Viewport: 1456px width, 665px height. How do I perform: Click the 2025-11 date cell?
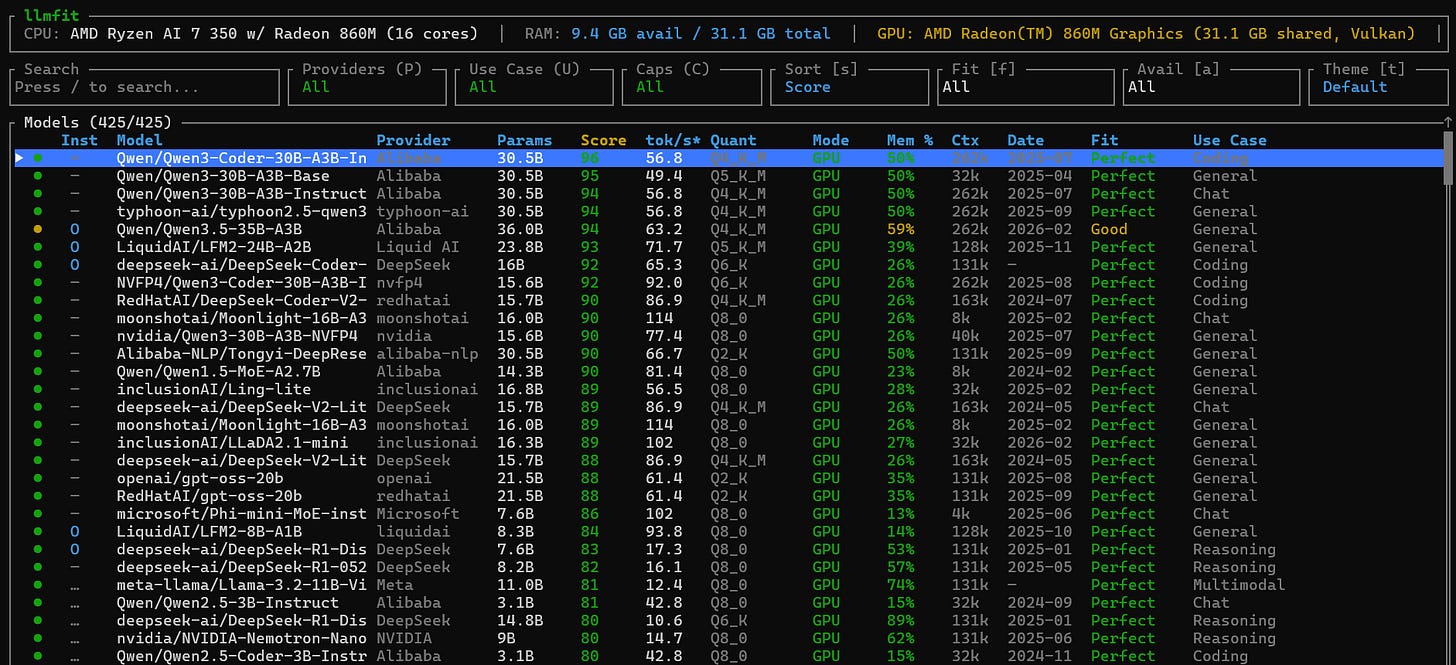1039,247
